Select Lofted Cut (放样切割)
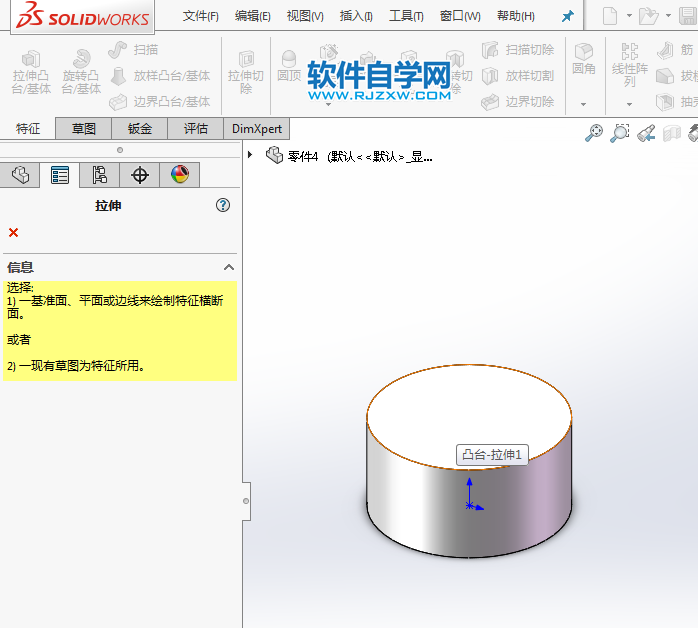The height and width of the screenshot is (628, 698). pos(518,76)
